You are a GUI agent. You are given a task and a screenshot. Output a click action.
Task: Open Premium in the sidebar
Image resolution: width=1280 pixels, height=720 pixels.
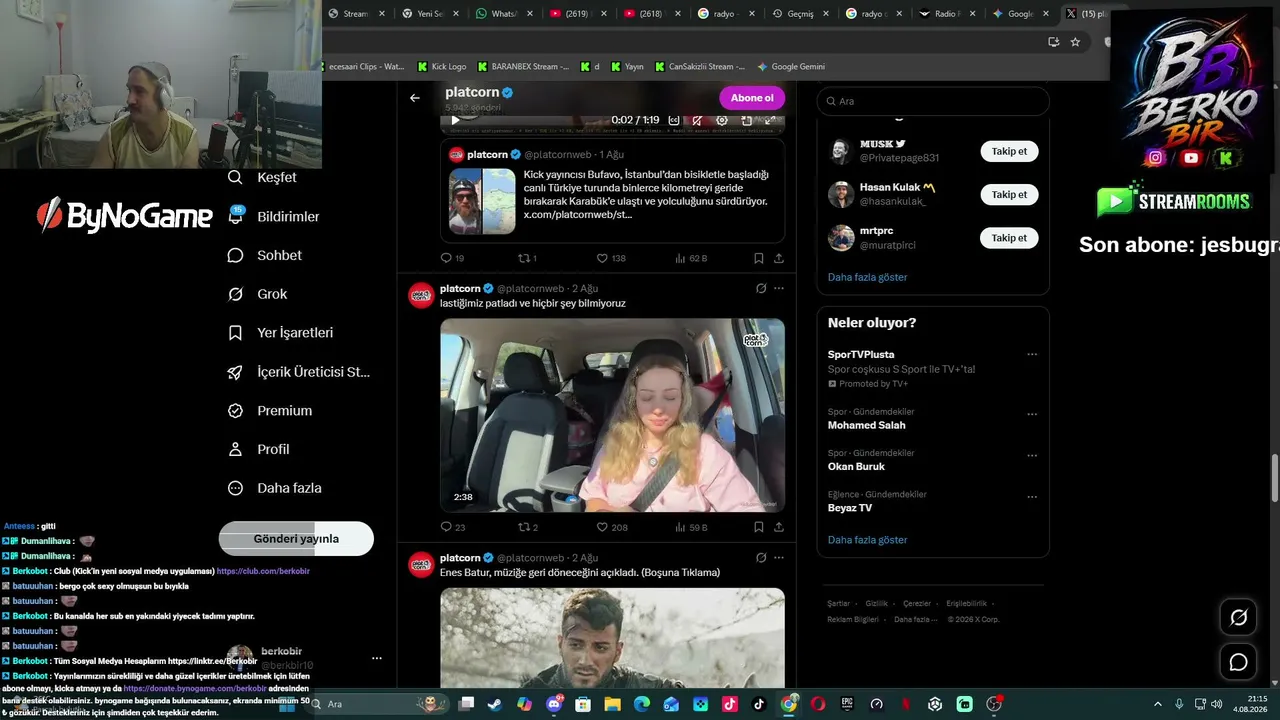[269, 410]
